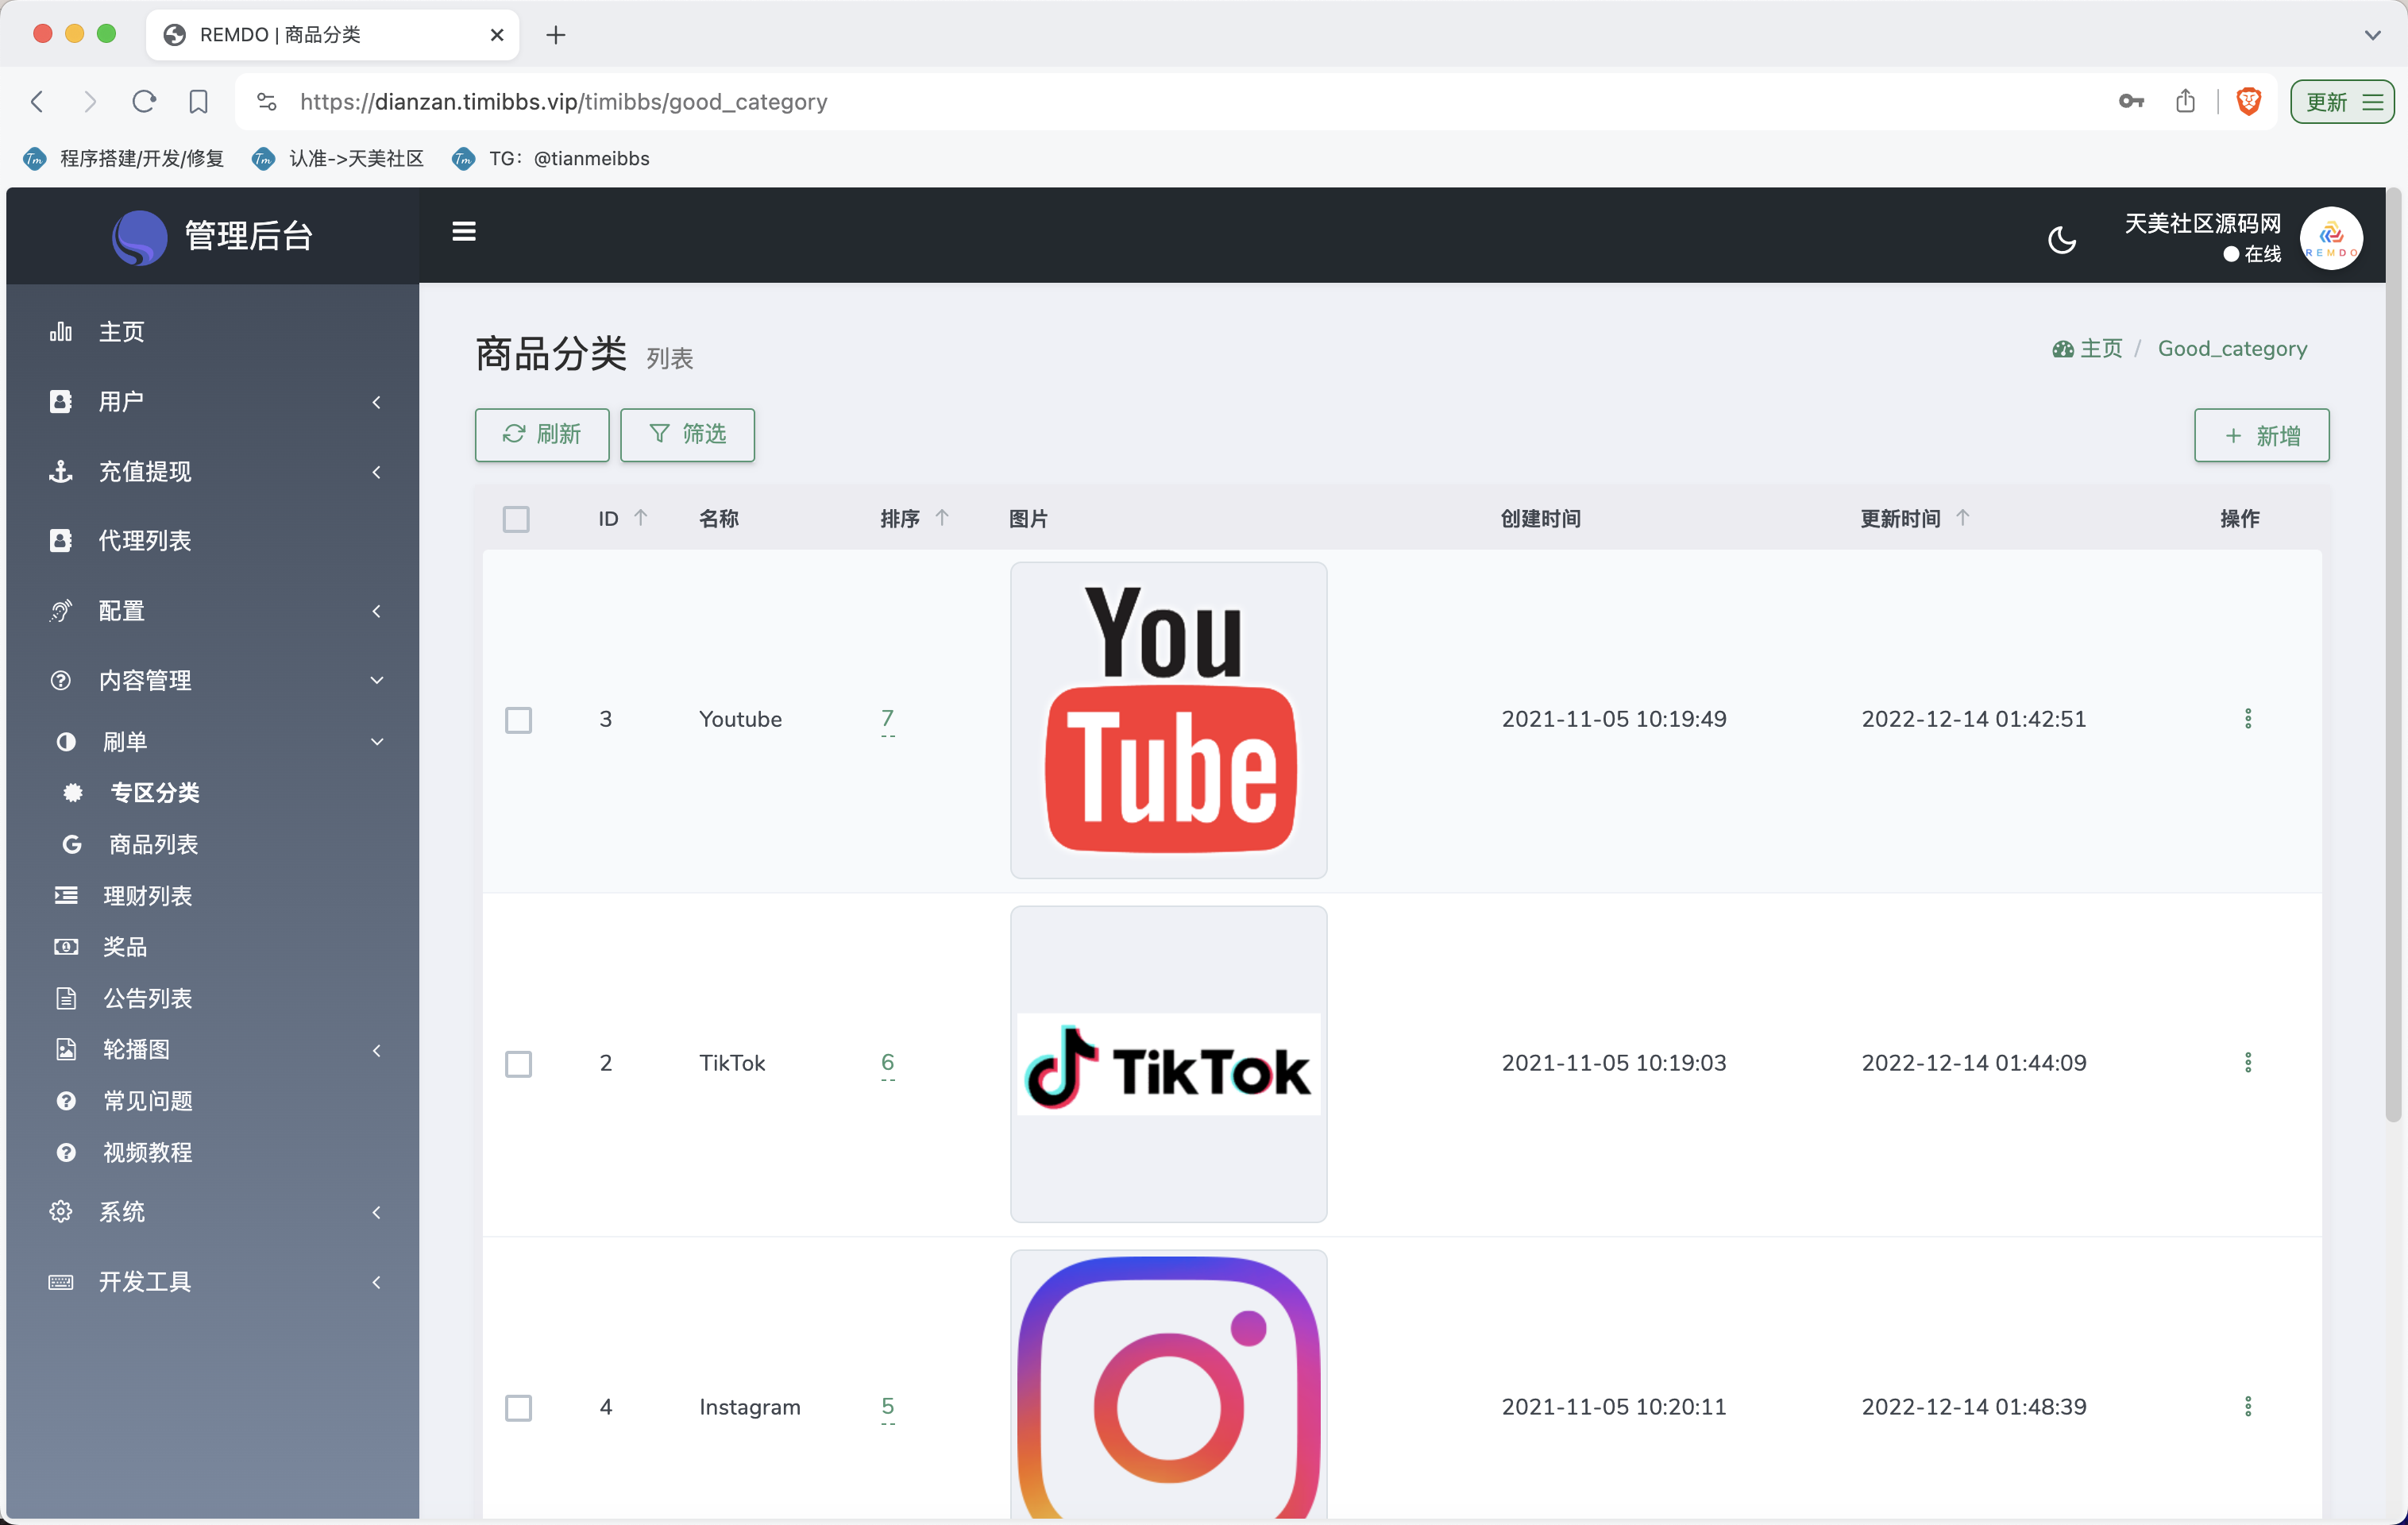Bookmark this page icon
Screen dimensions: 2408x1525
tap(198, 102)
